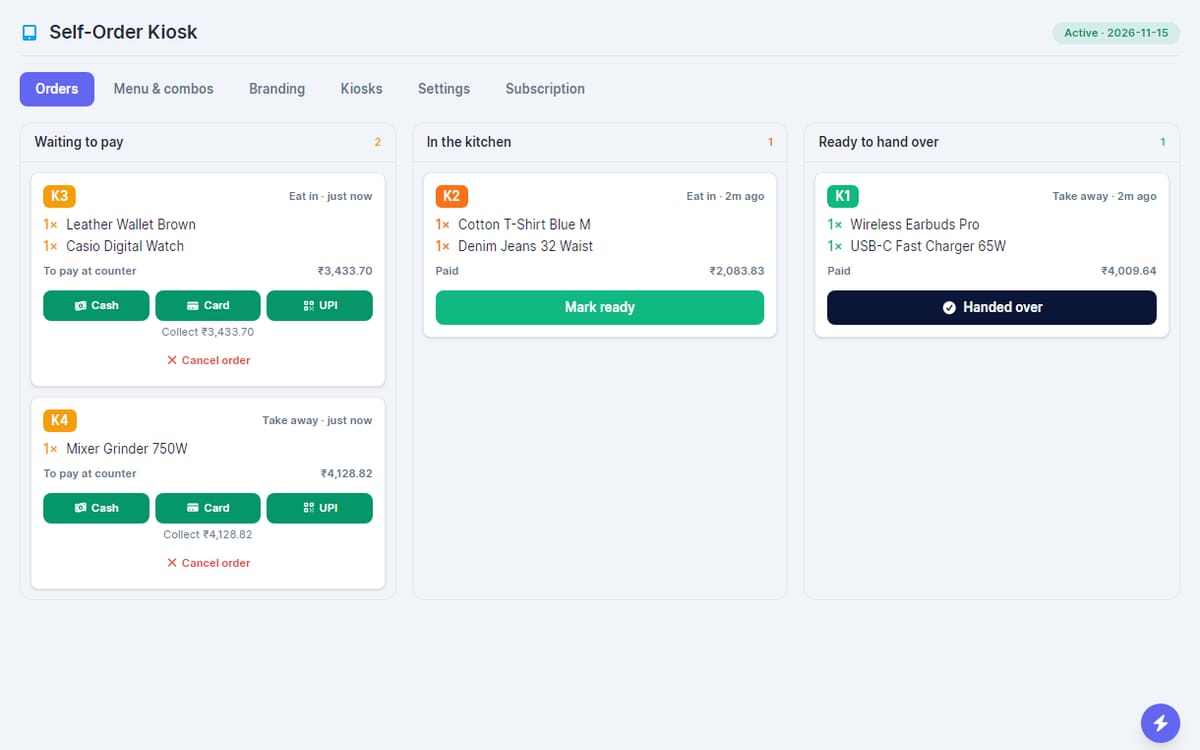
Task: Choose Card payment for order K3
Action: pyautogui.click(x=208, y=306)
